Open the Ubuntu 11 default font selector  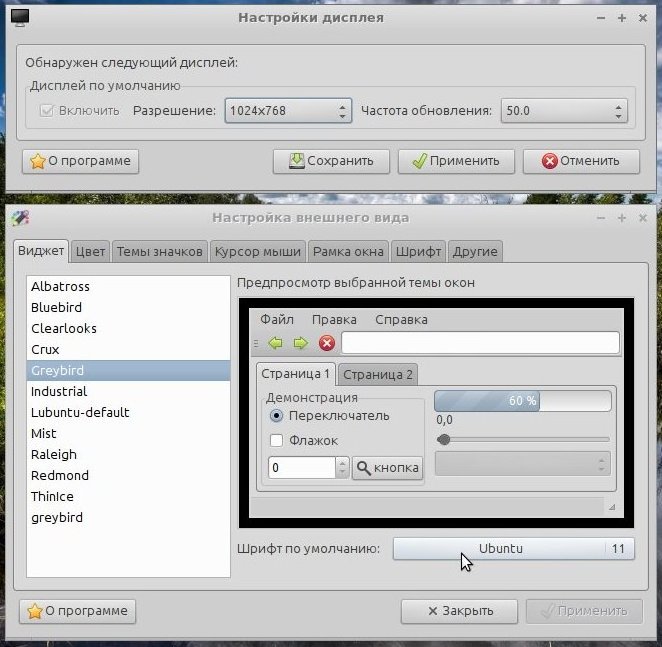pyautogui.click(x=514, y=549)
